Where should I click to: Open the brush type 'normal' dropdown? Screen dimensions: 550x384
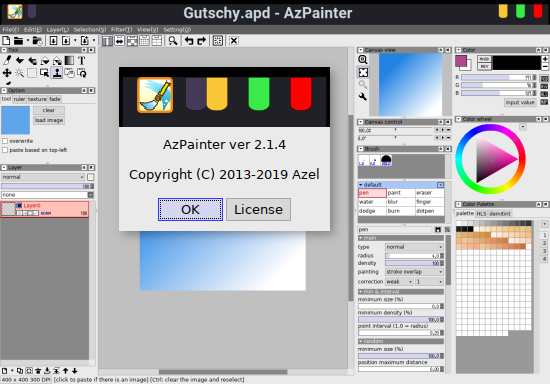click(415, 247)
